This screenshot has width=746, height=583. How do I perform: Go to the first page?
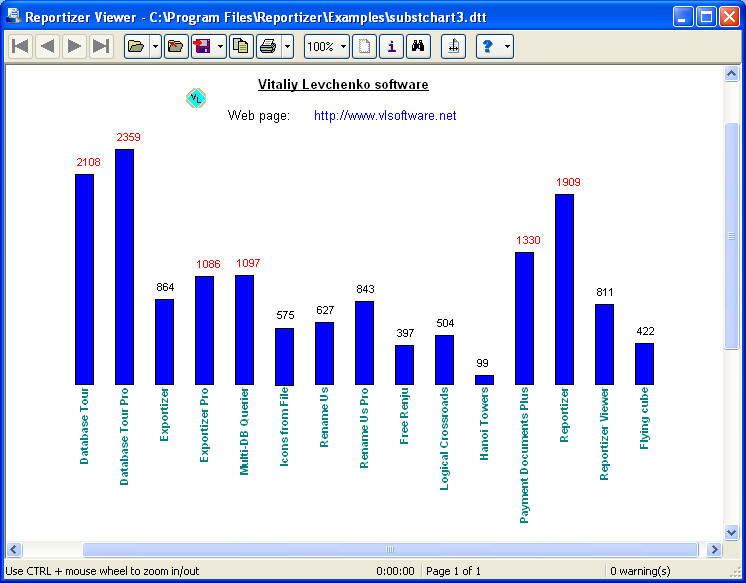20,47
